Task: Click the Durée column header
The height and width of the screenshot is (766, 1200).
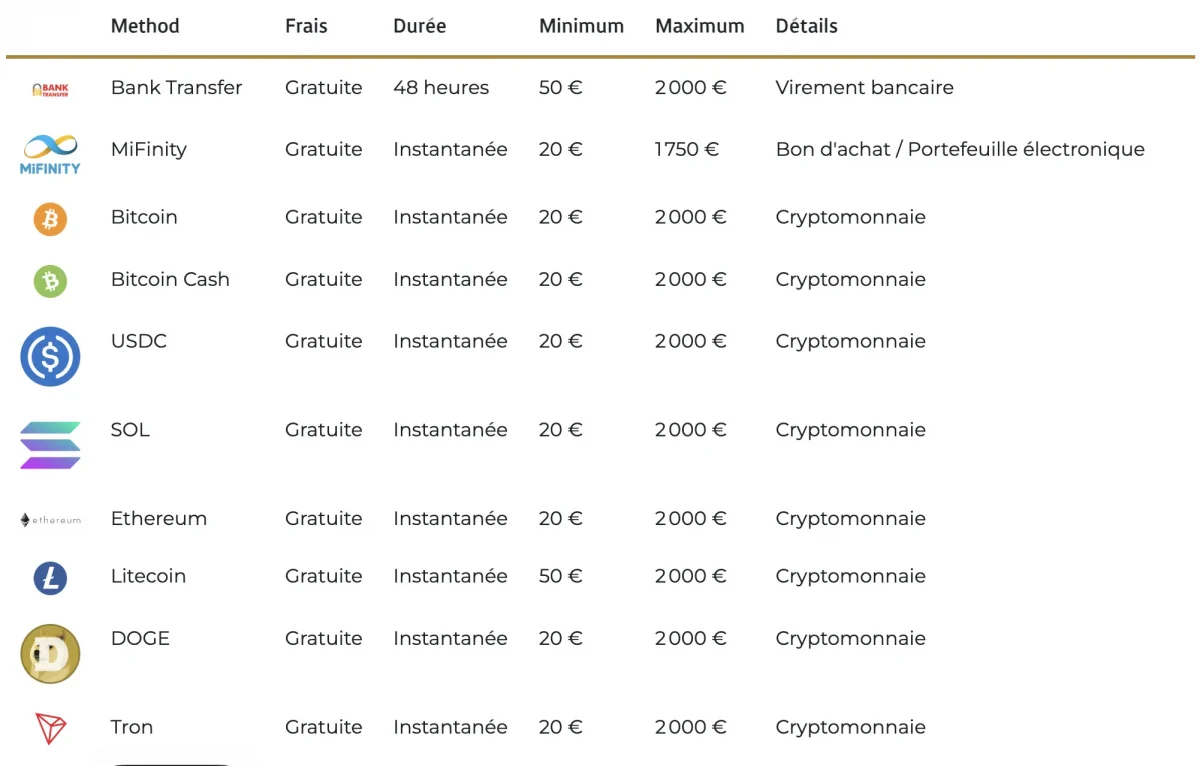Action: point(420,26)
